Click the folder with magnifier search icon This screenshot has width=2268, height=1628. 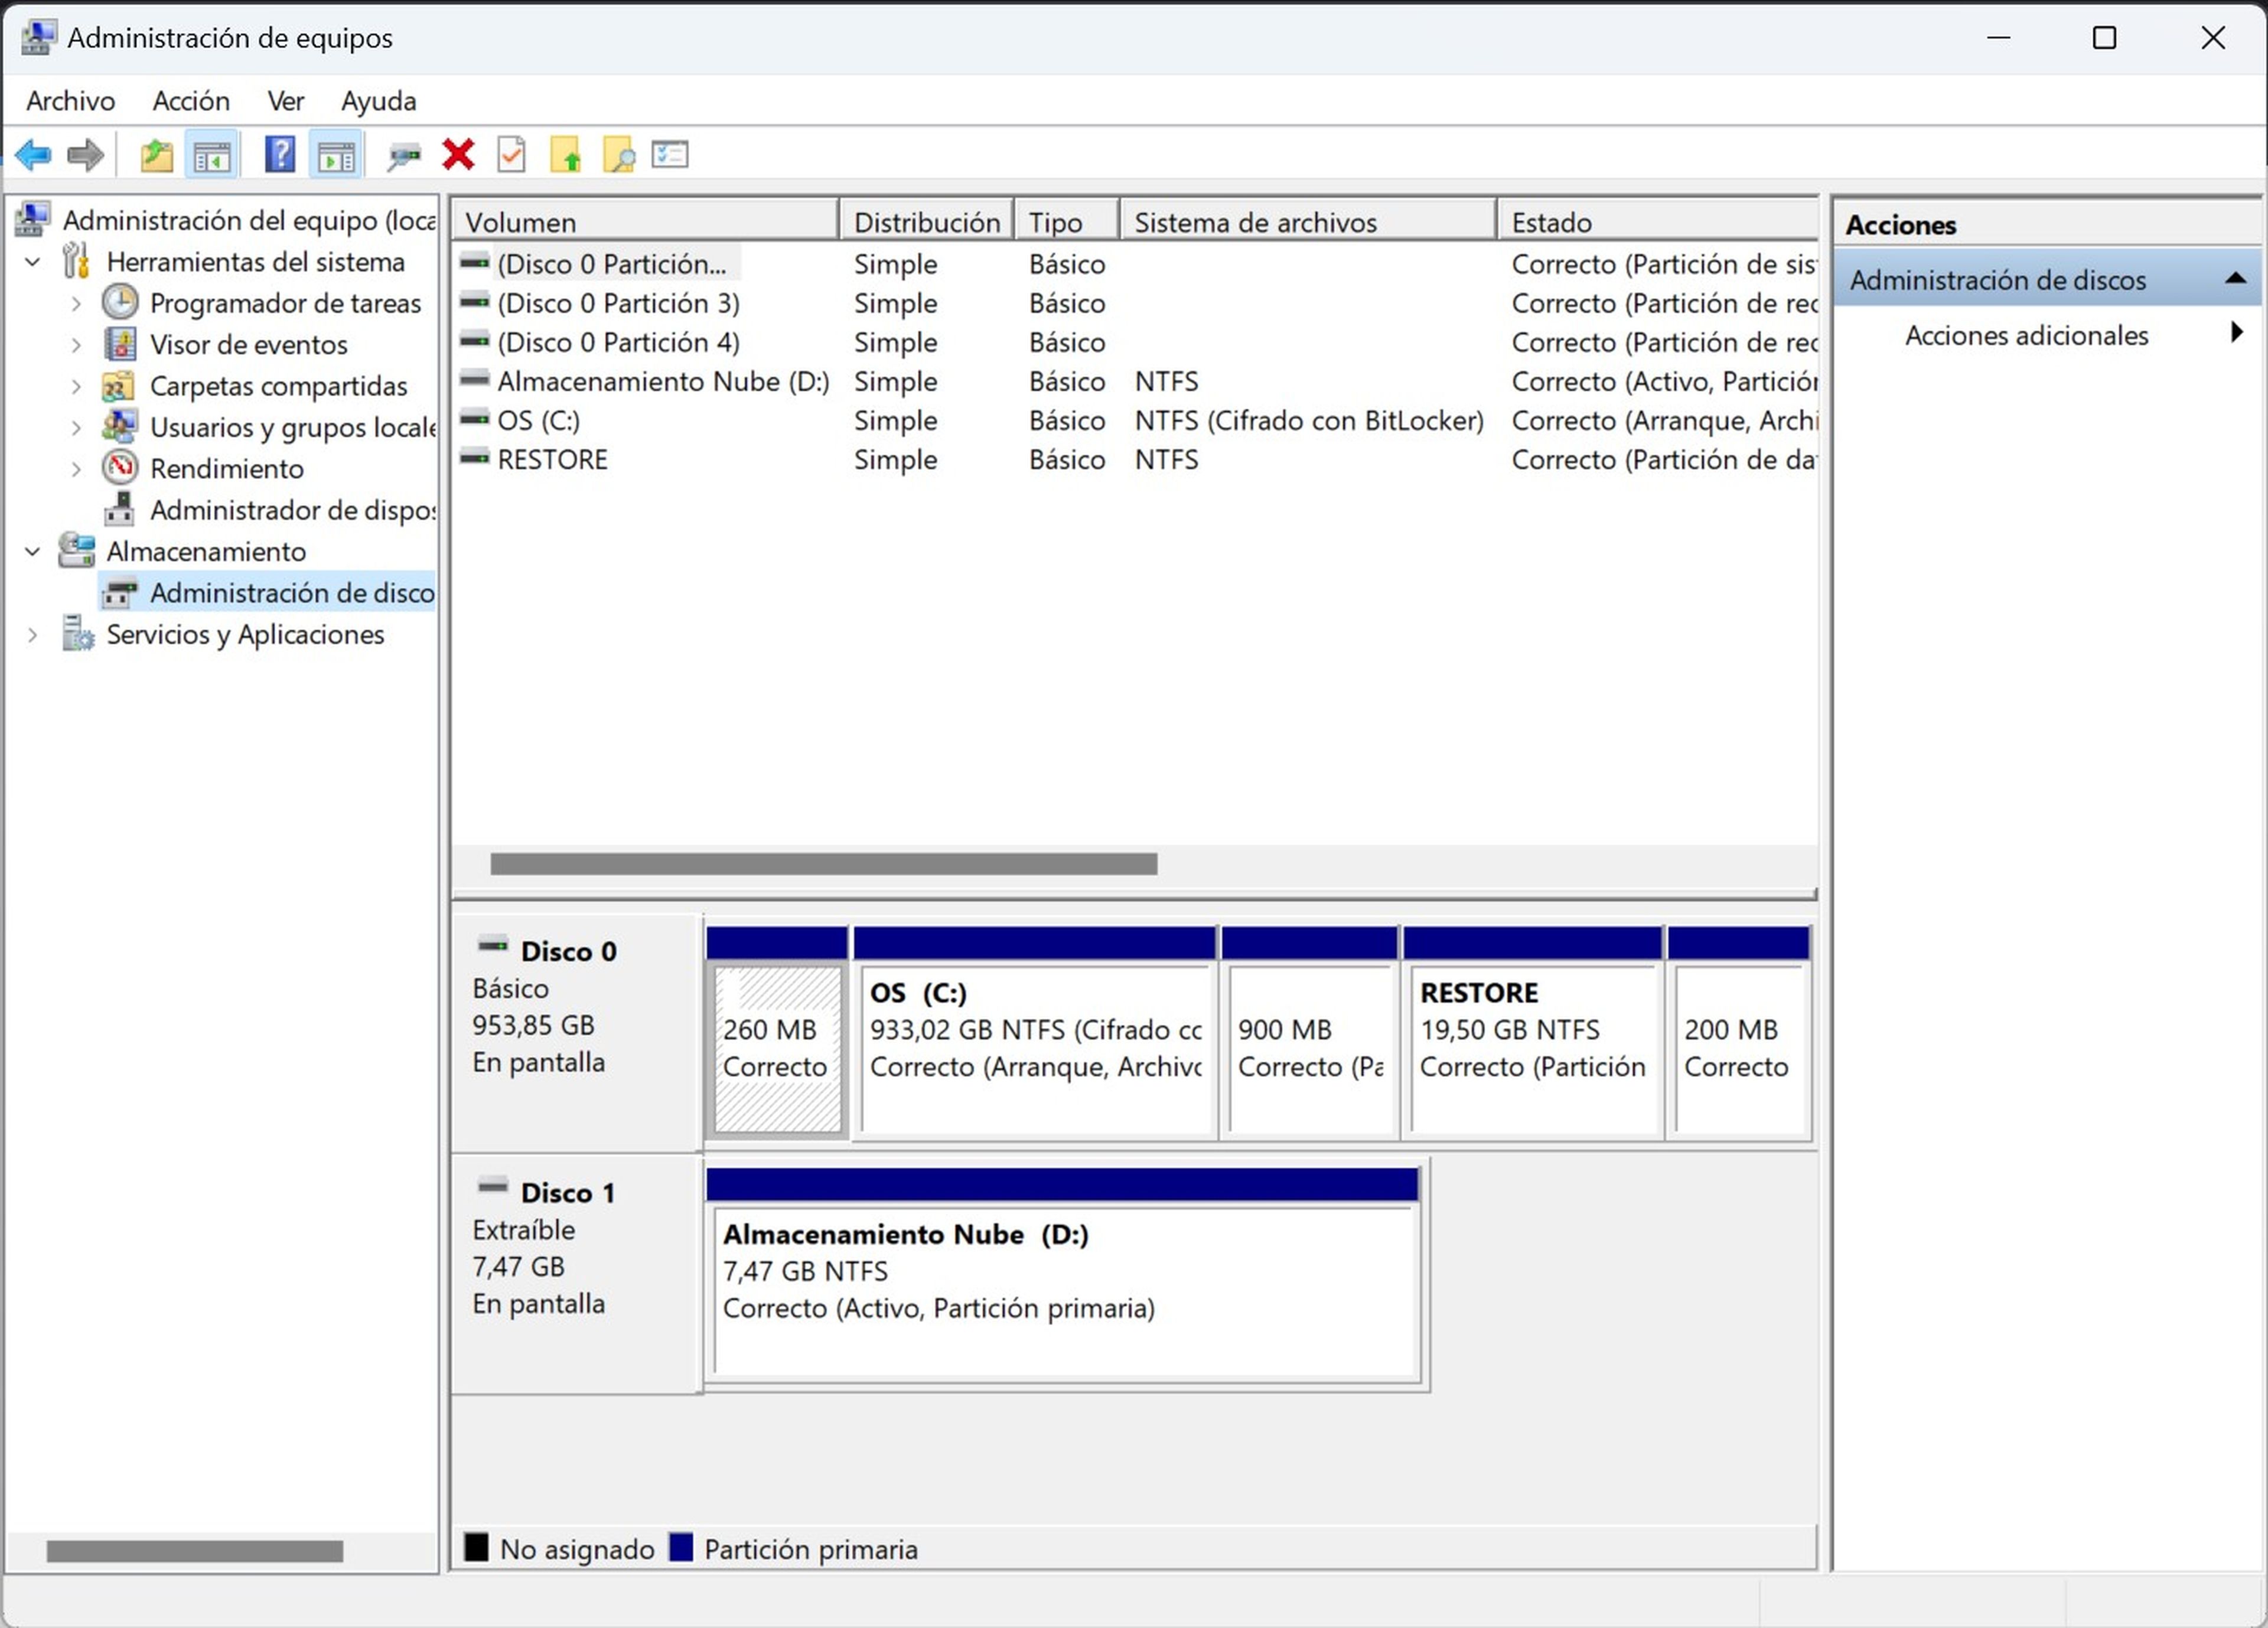[x=619, y=155]
